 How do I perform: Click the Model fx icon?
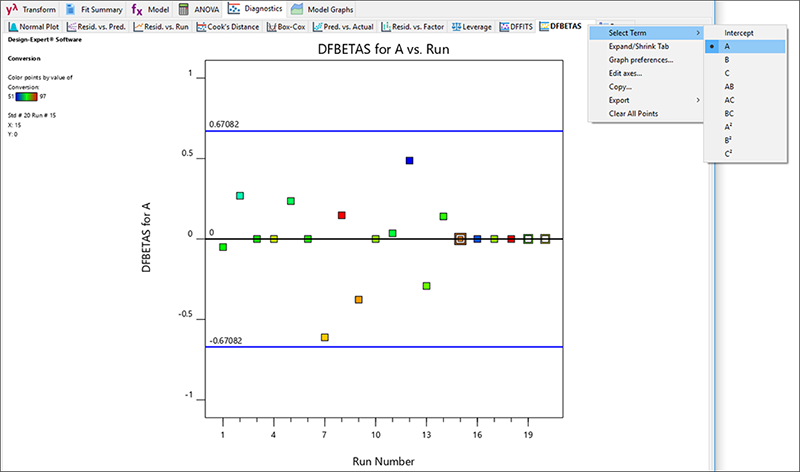137,8
